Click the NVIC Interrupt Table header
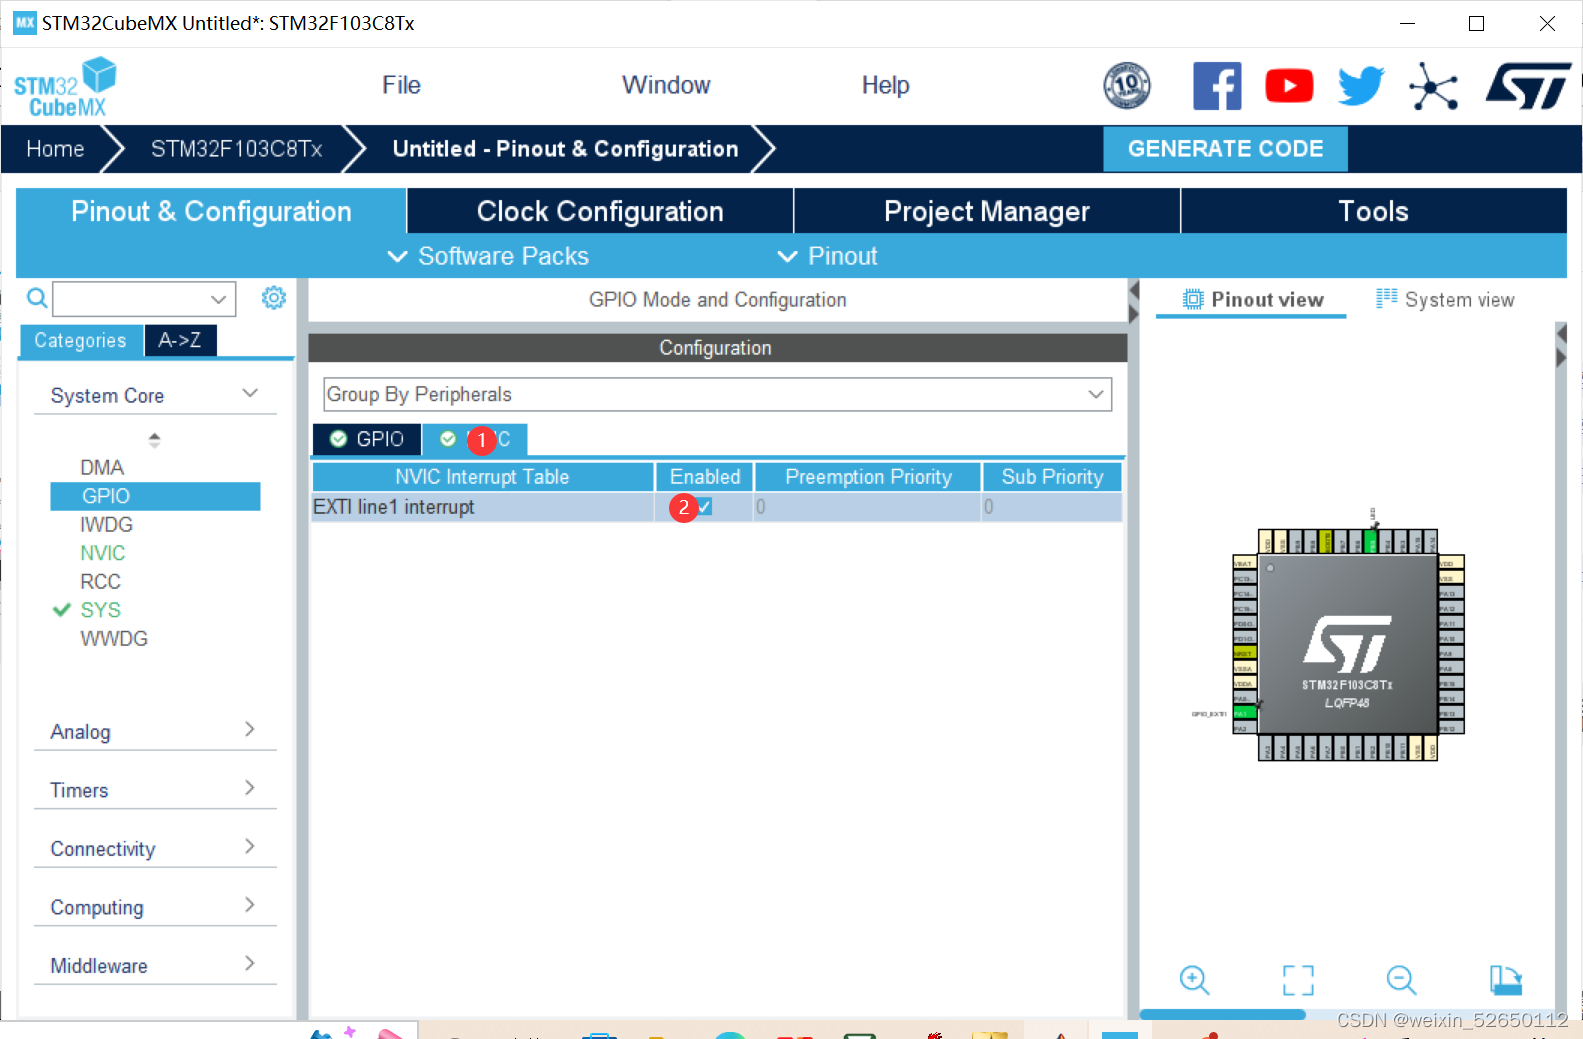Image resolution: width=1583 pixels, height=1039 pixels. click(x=482, y=477)
